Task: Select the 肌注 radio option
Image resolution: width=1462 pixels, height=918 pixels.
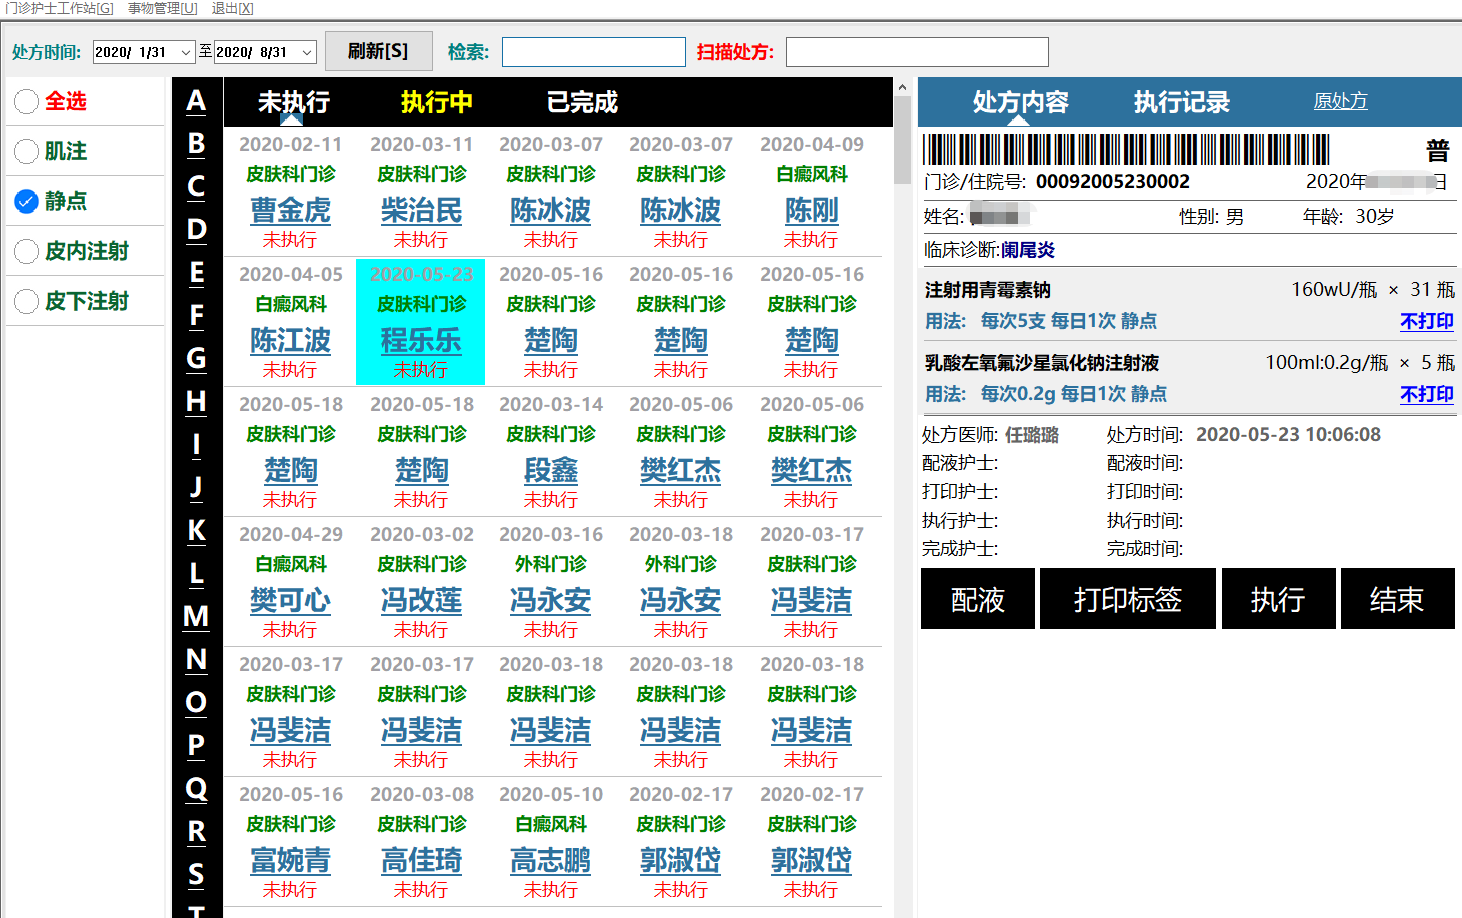Action: point(27,151)
